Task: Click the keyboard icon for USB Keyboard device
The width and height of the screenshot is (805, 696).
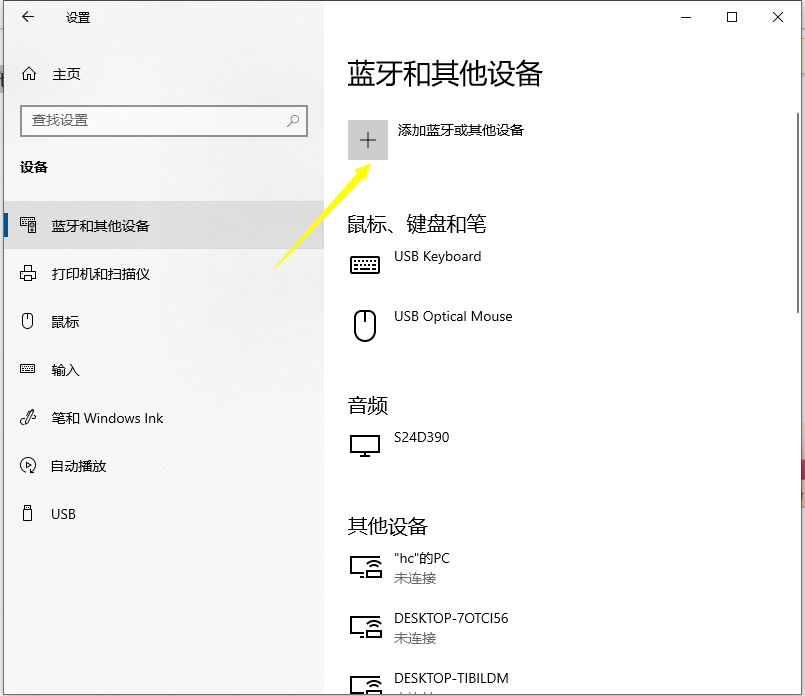Action: (x=365, y=264)
